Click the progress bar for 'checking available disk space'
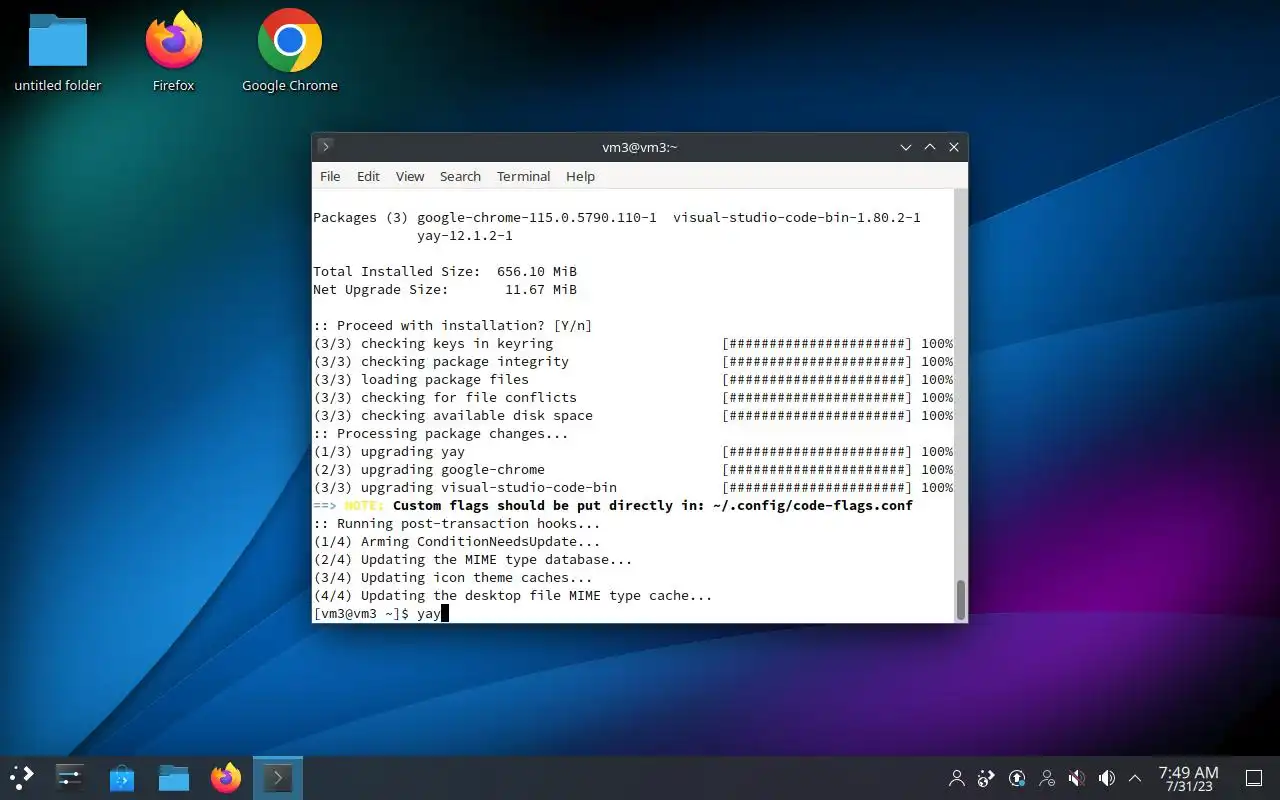The image size is (1280, 800). tap(817, 415)
